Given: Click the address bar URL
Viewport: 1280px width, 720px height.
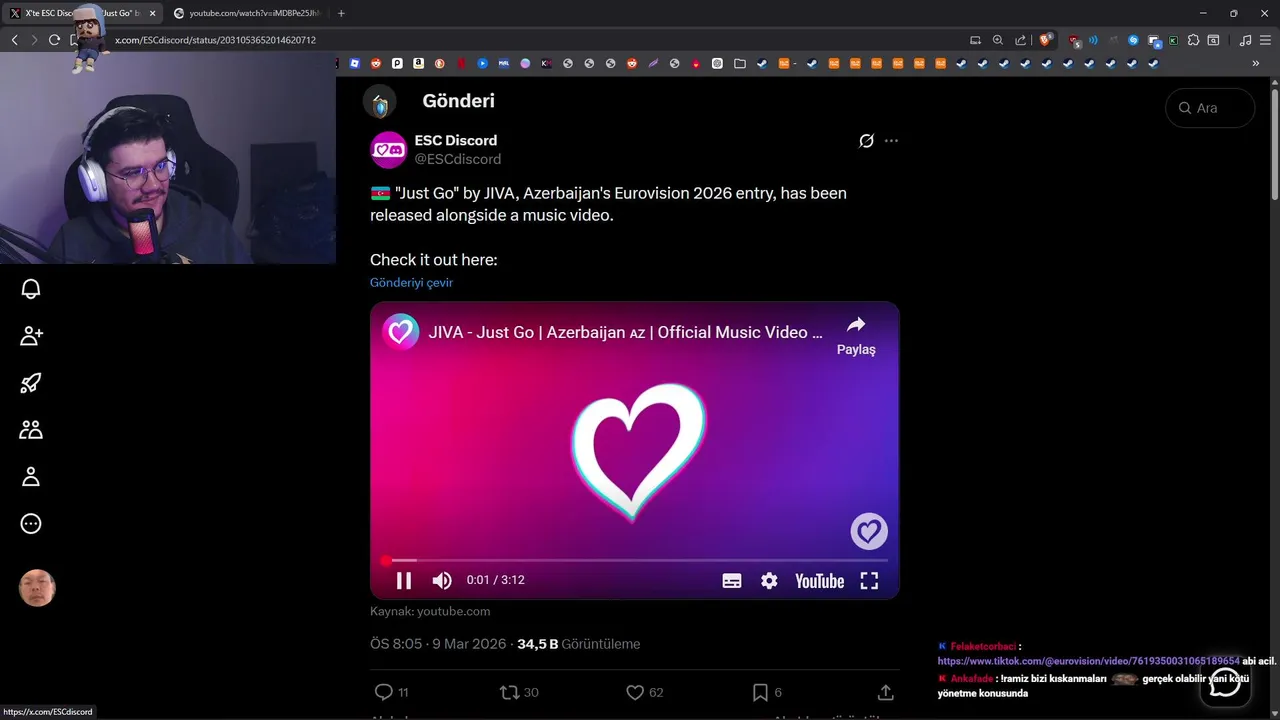Looking at the screenshot, I should pos(215,40).
